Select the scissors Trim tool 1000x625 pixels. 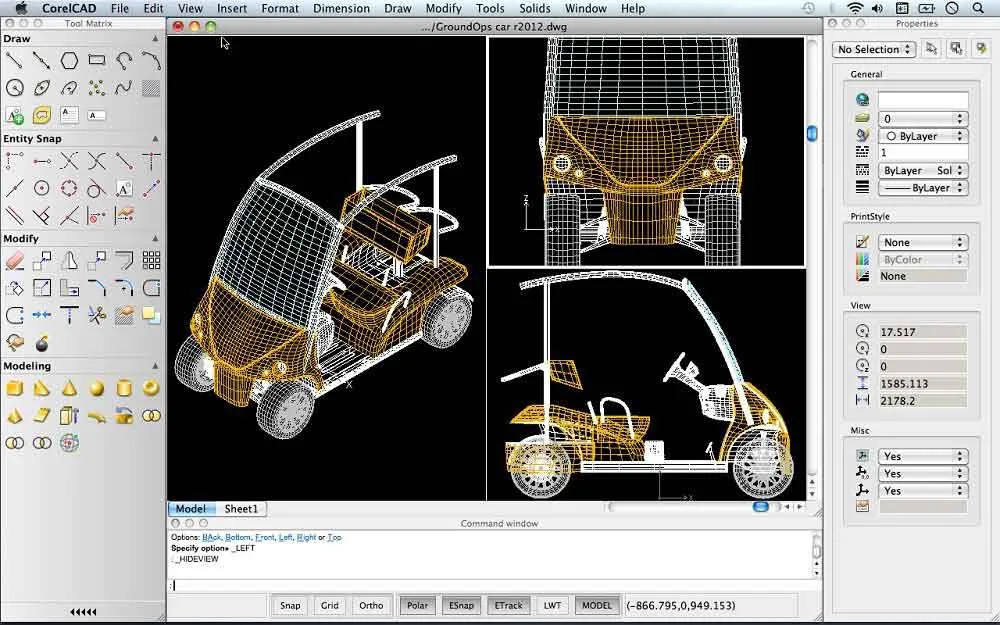click(96, 315)
